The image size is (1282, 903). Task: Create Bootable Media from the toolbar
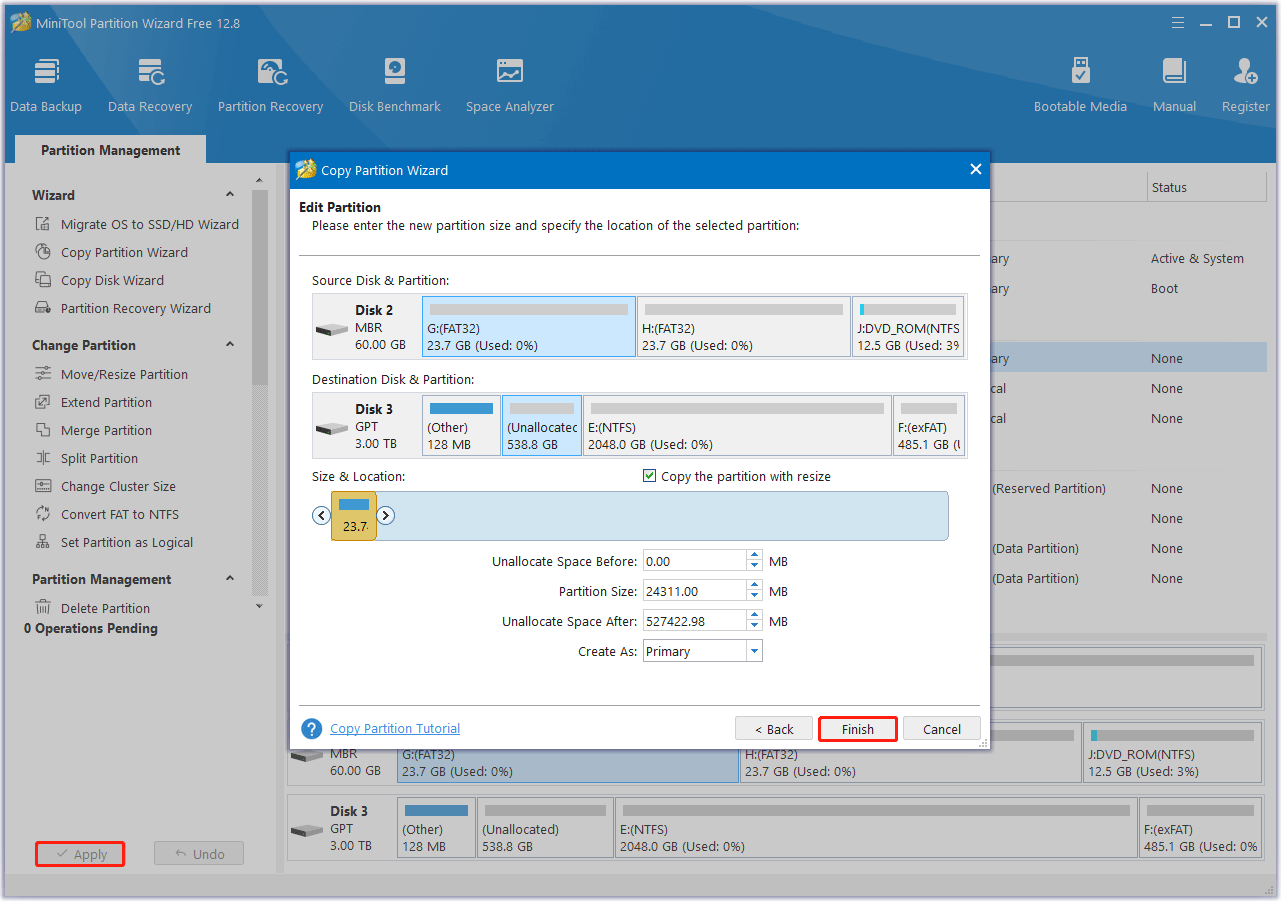coord(1080,86)
